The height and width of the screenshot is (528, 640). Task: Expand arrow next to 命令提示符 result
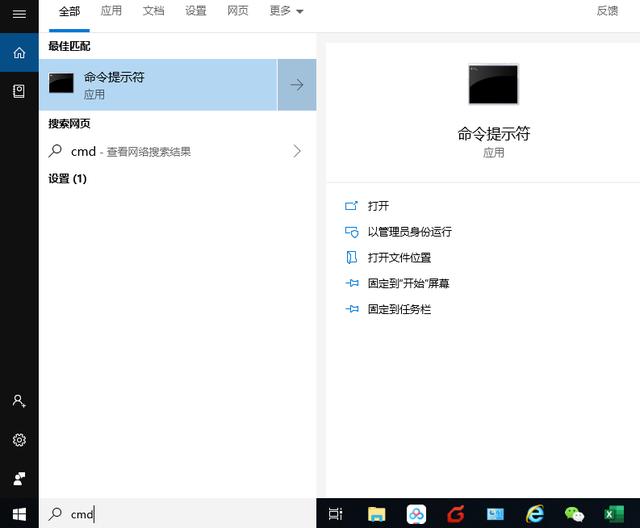click(x=297, y=85)
